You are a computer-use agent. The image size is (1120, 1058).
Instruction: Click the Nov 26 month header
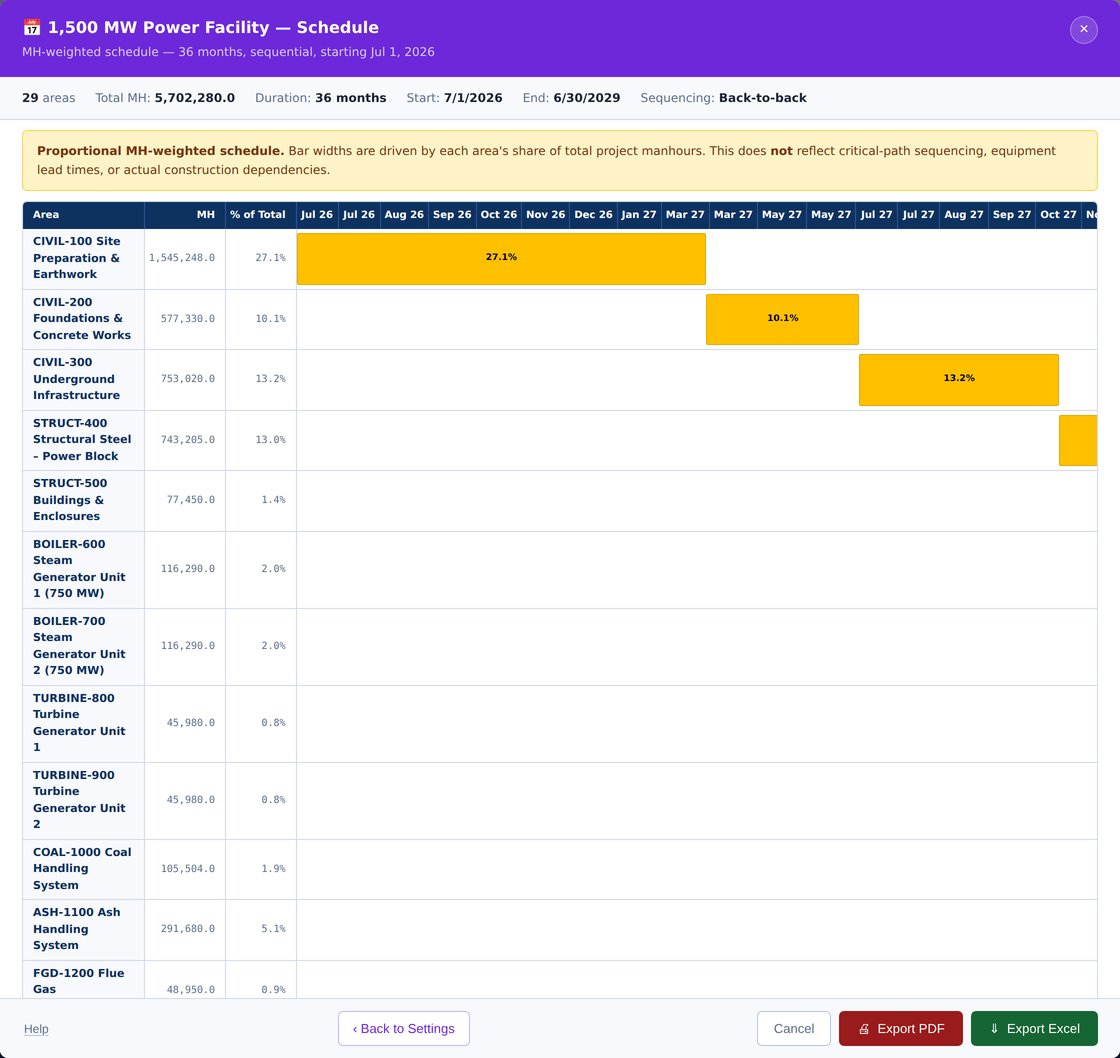click(546, 214)
